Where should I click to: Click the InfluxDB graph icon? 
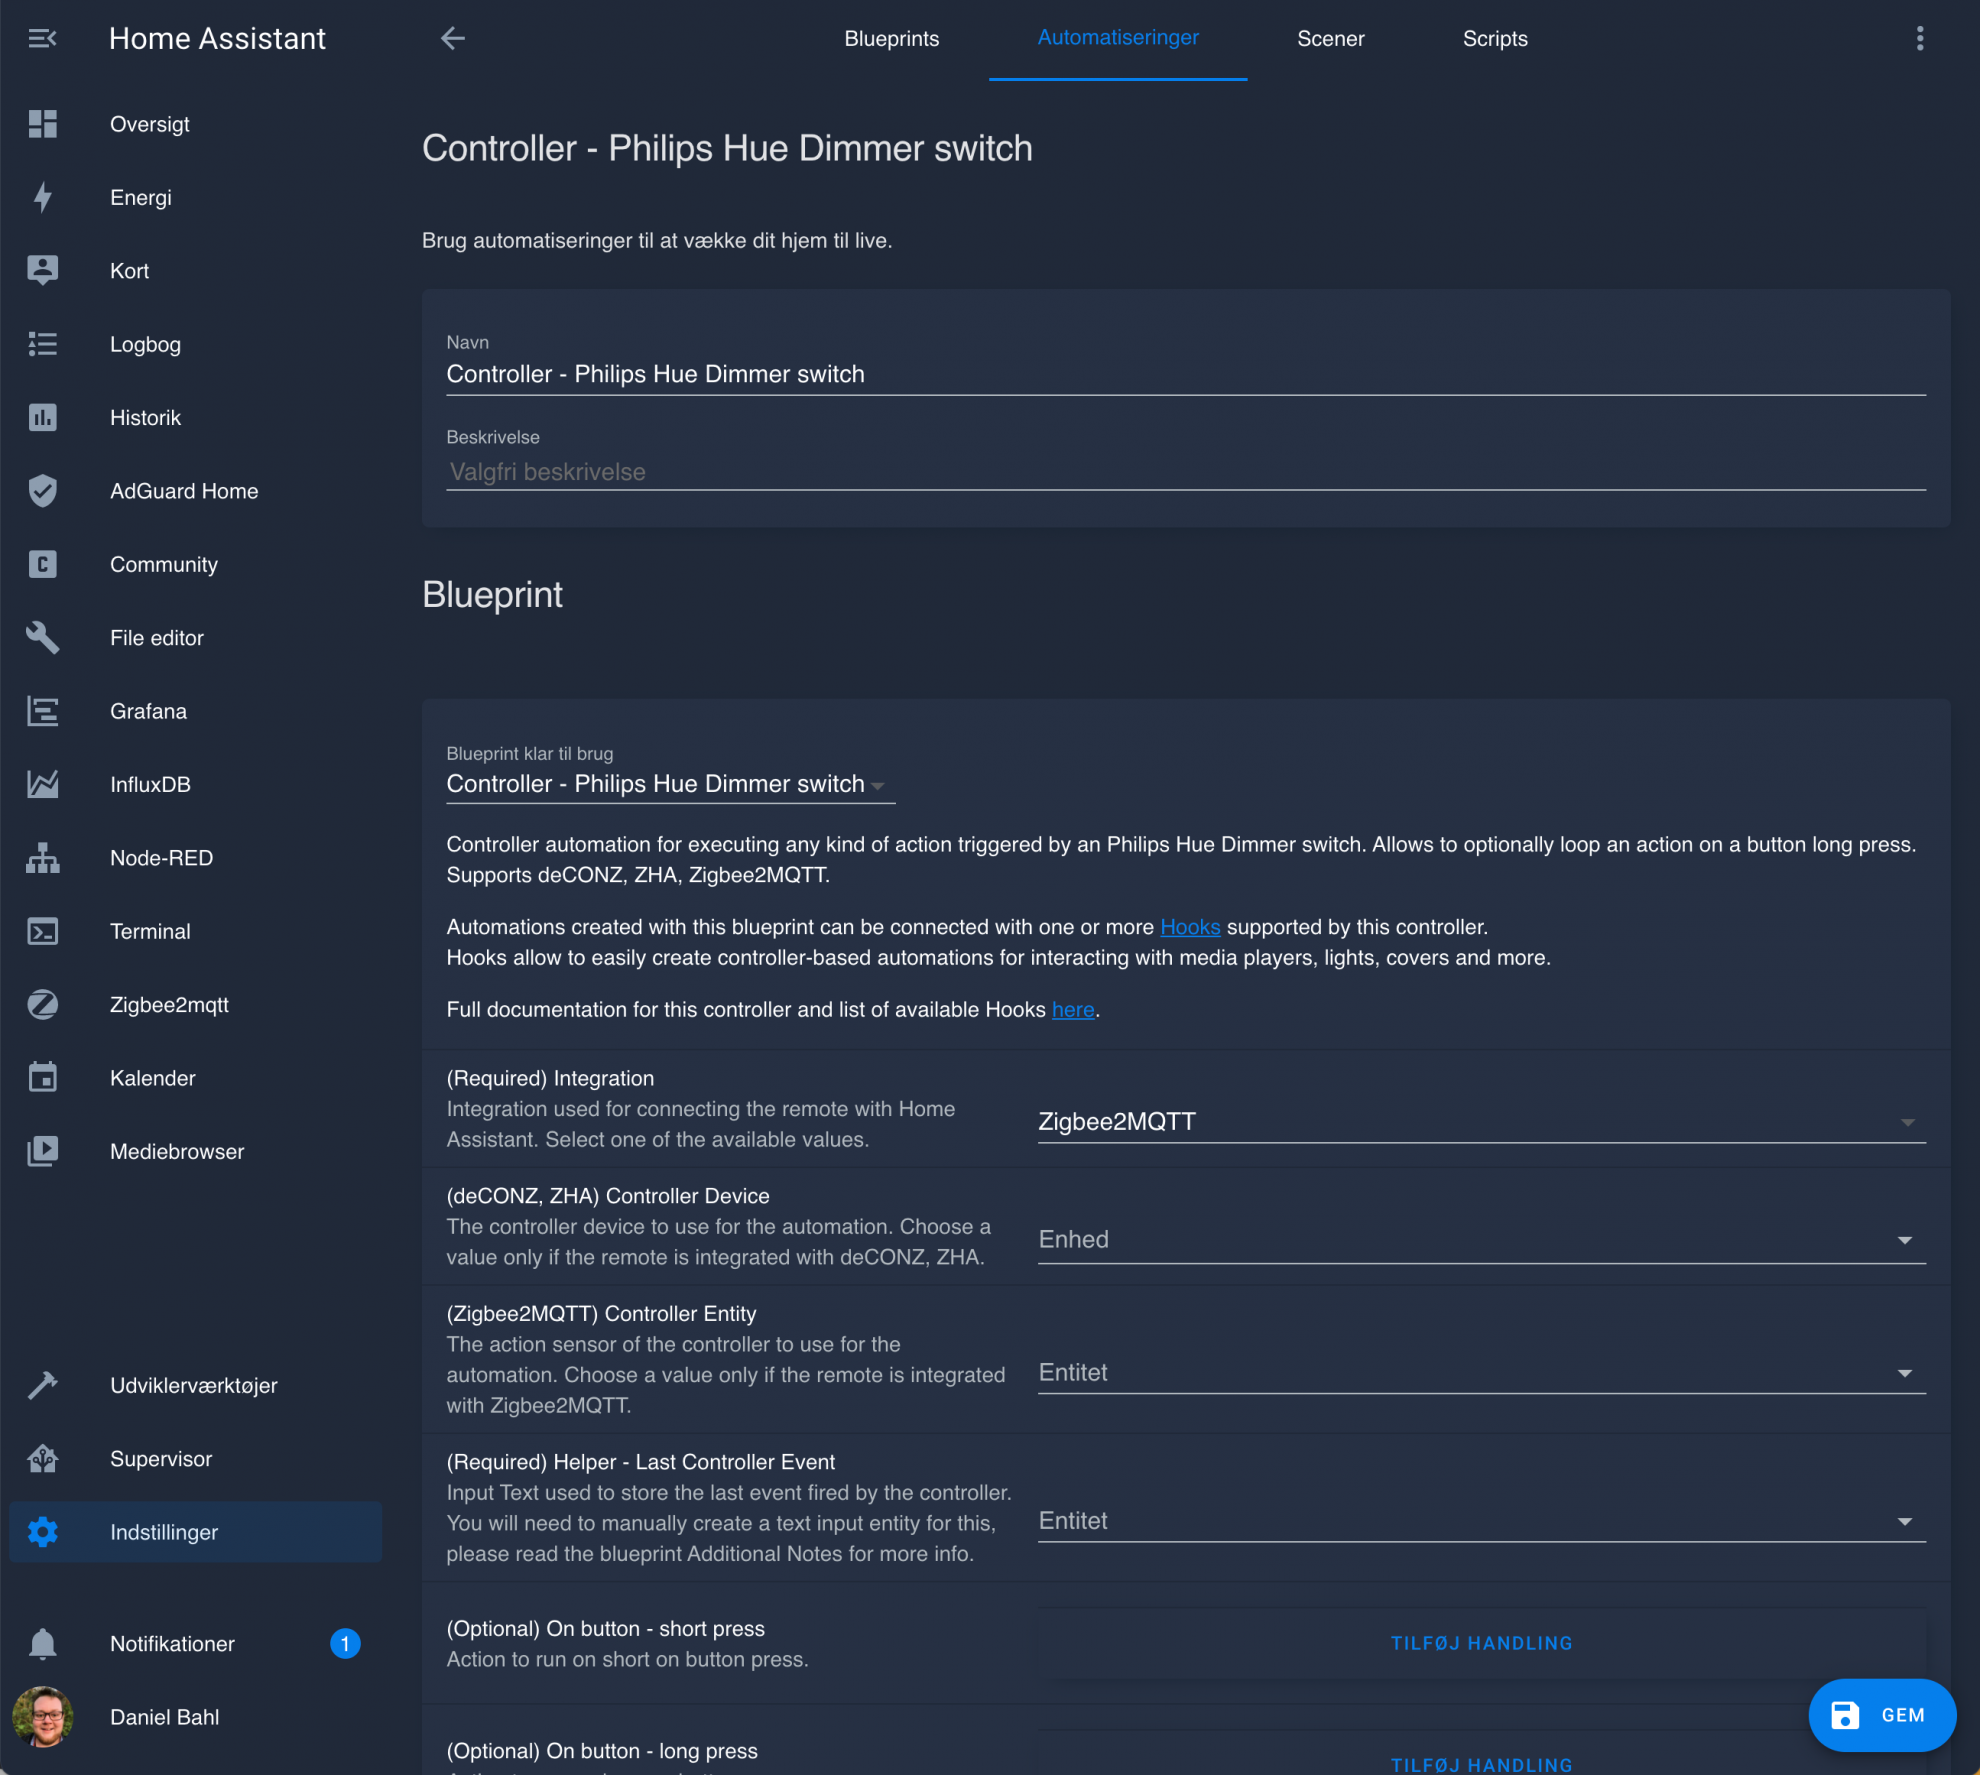[42, 784]
